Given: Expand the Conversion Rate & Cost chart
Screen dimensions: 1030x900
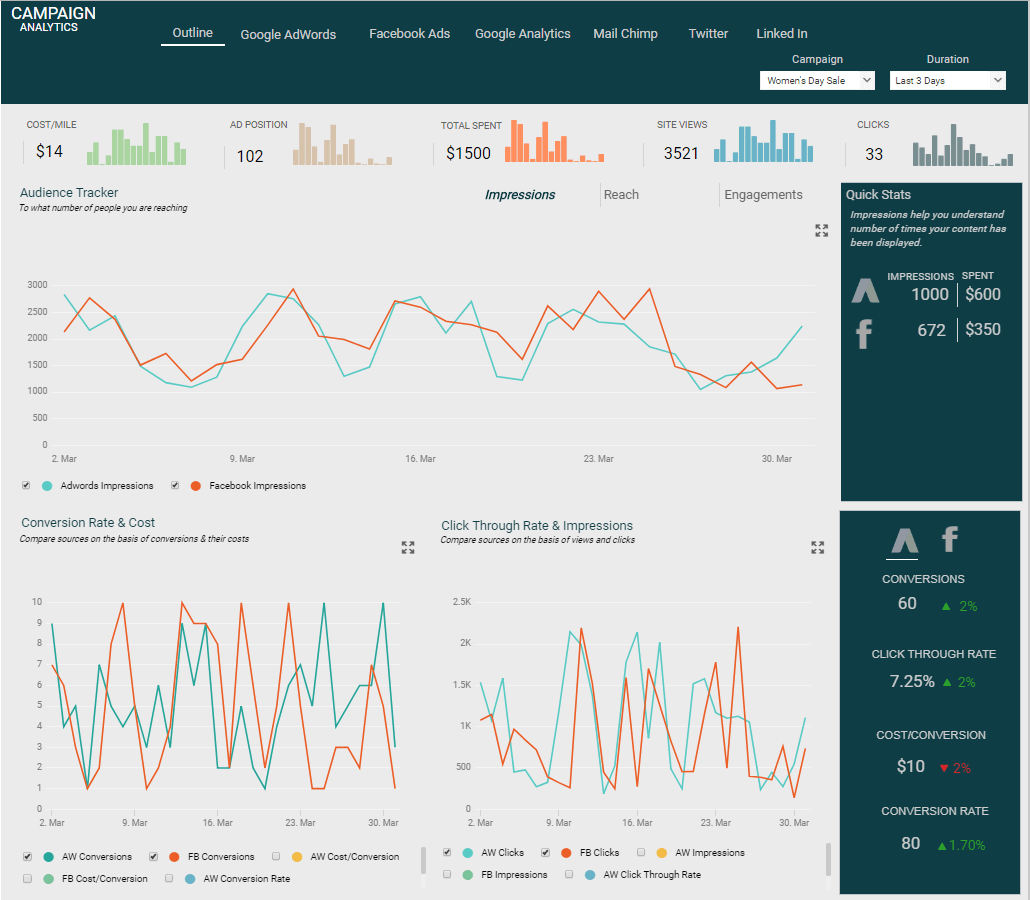Looking at the screenshot, I should click(408, 547).
